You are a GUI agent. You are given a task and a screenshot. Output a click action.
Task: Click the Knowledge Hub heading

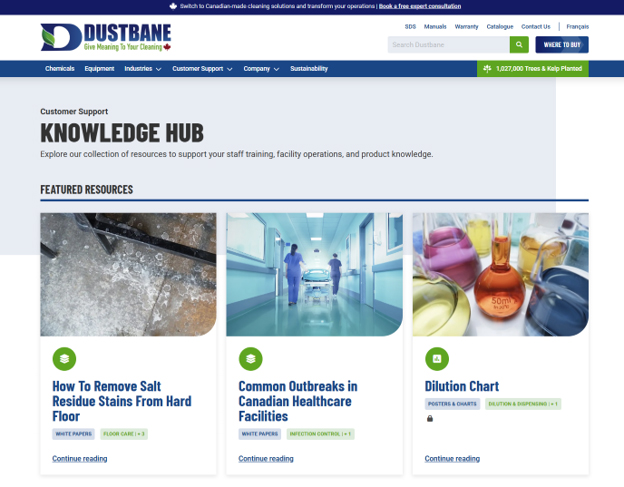point(122,132)
